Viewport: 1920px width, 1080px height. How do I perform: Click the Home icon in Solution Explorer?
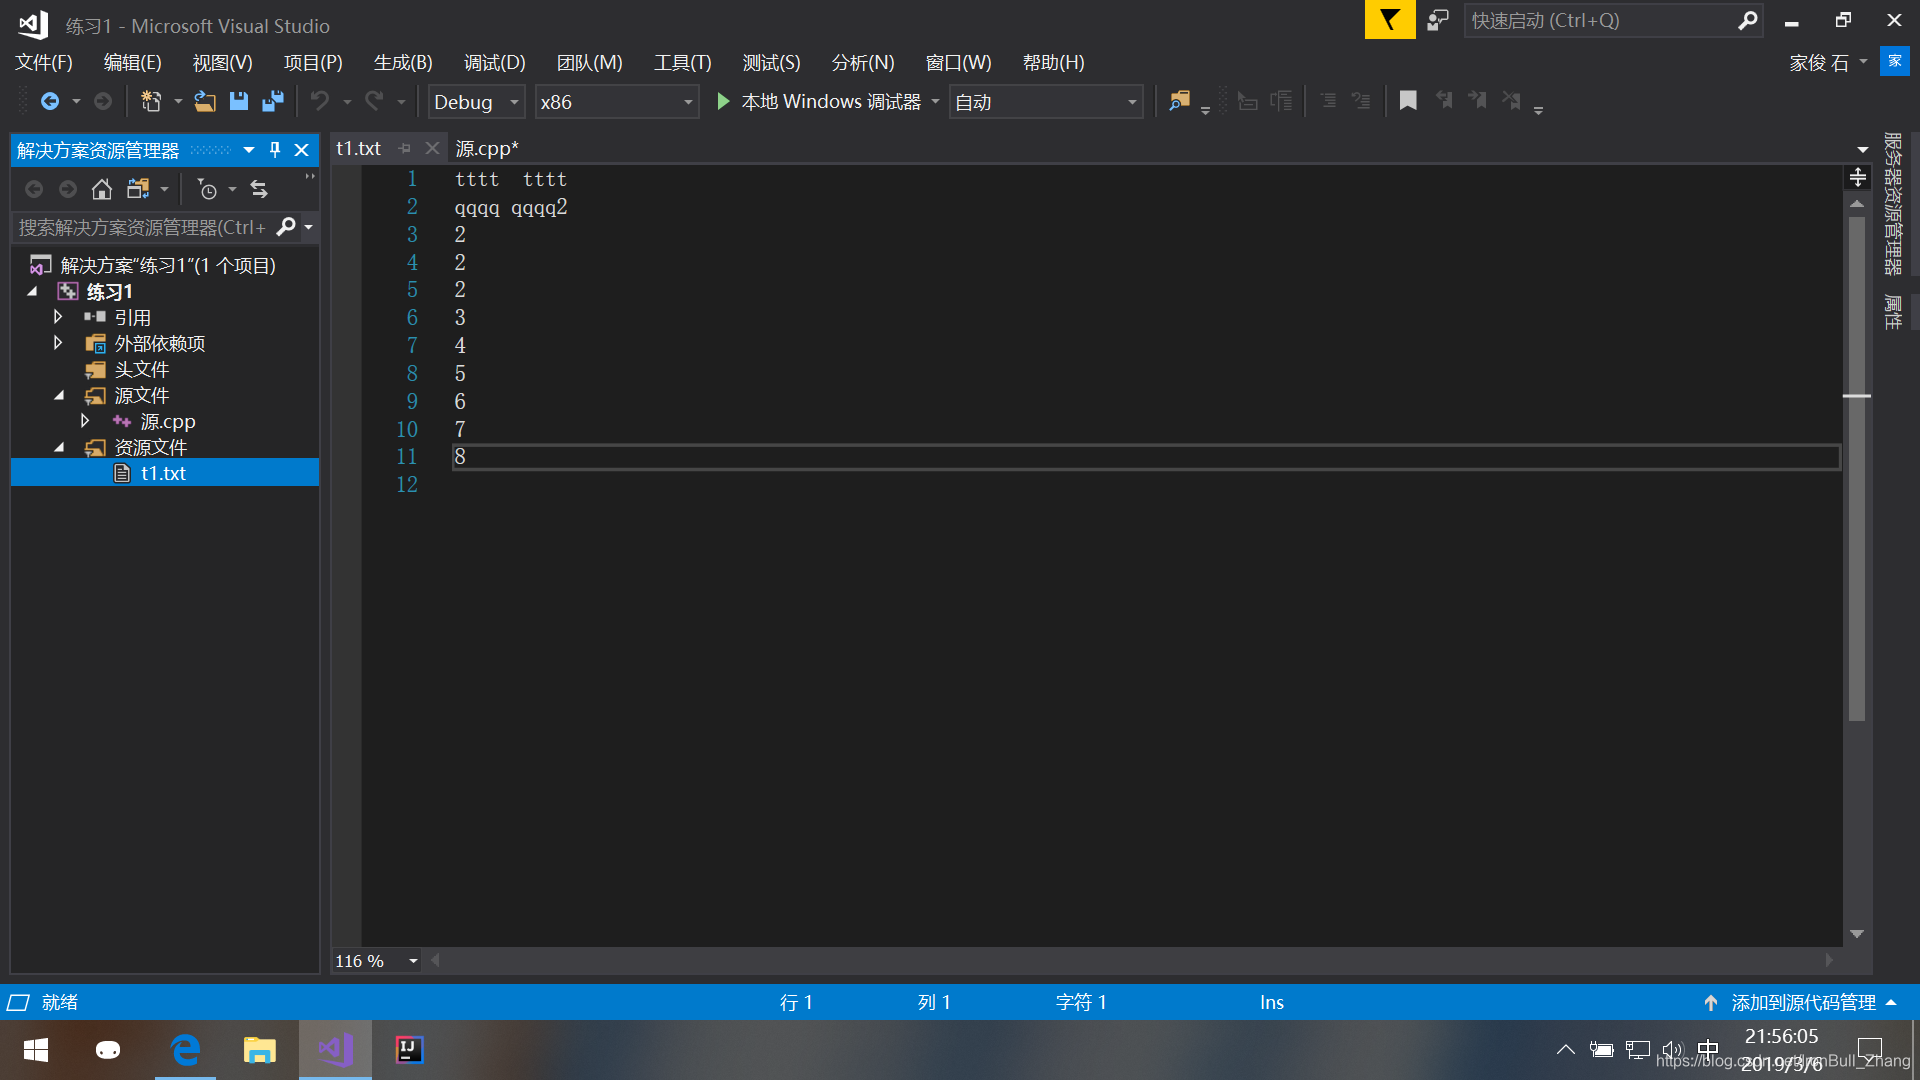coord(101,189)
